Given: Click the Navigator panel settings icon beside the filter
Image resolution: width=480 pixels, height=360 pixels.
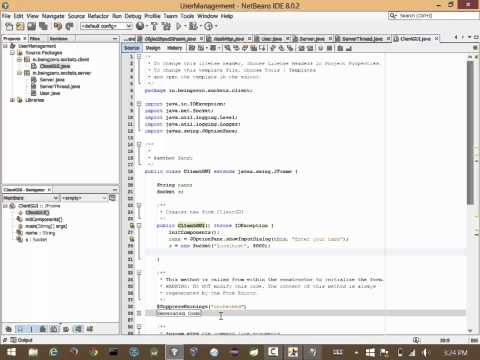Looking at the screenshot, I should coord(113,198).
